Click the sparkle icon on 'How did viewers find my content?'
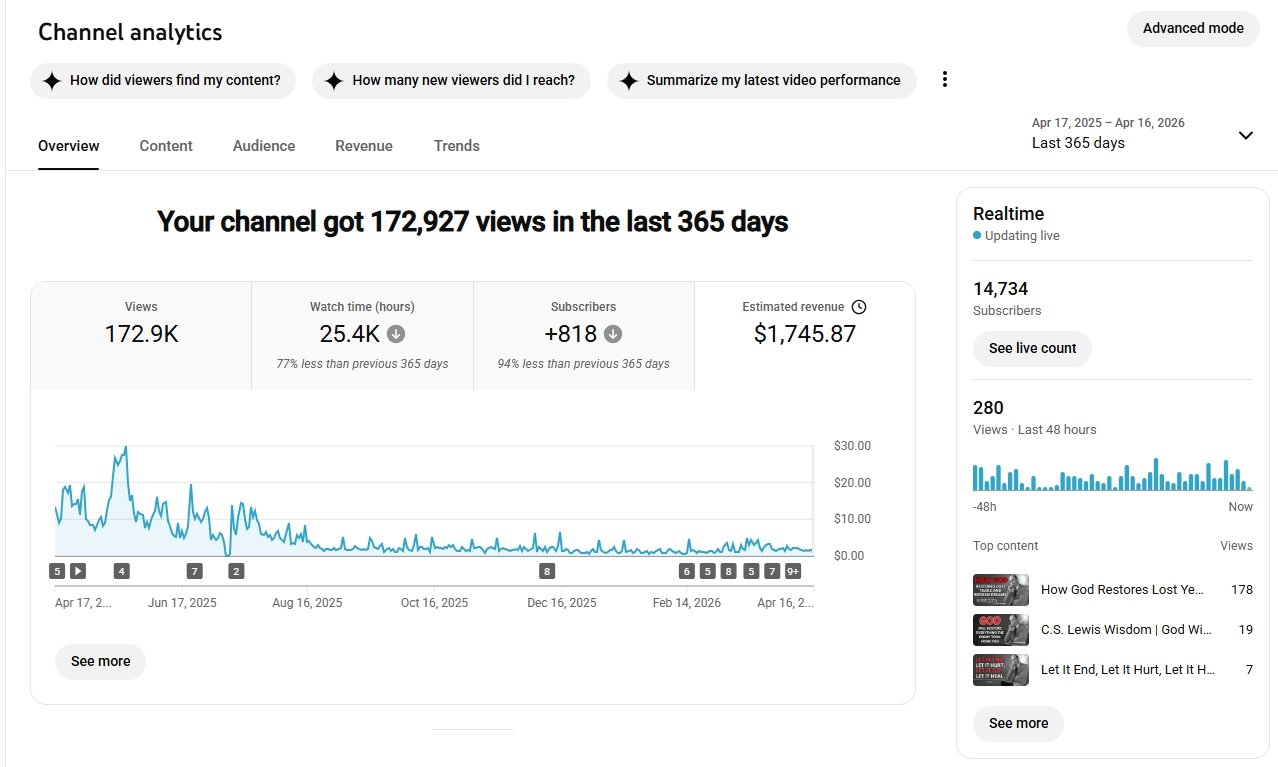Image resolution: width=1278 pixels, height=767 pixels. click(52, 81)
